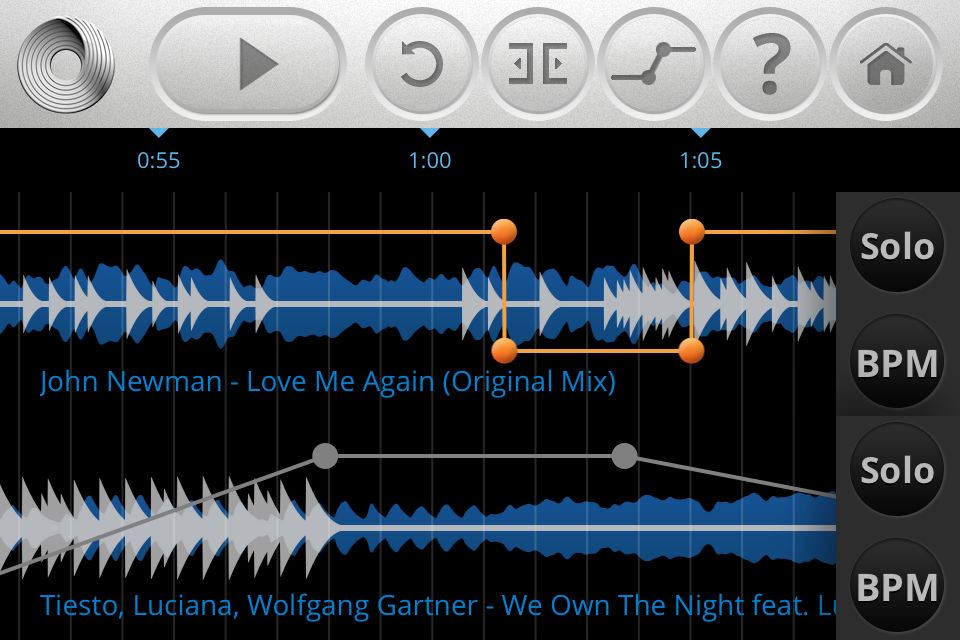This screenshot has height=640, width=960.
Task: Click the fit-to-width zoom icon
Action: tap(538, 63)
